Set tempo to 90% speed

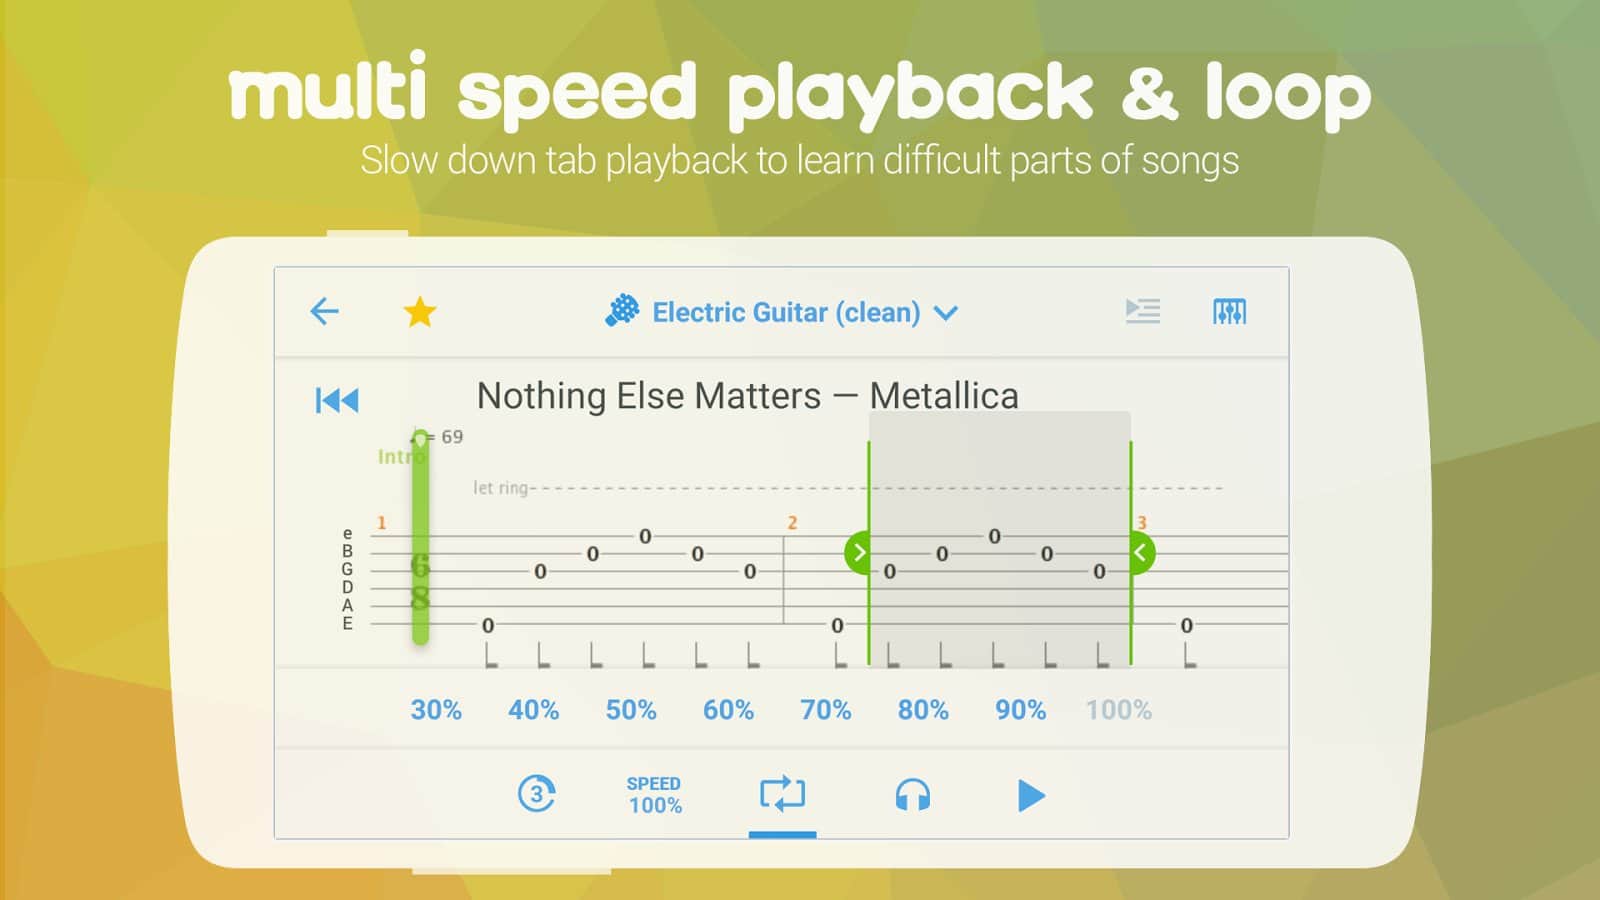1020,710
